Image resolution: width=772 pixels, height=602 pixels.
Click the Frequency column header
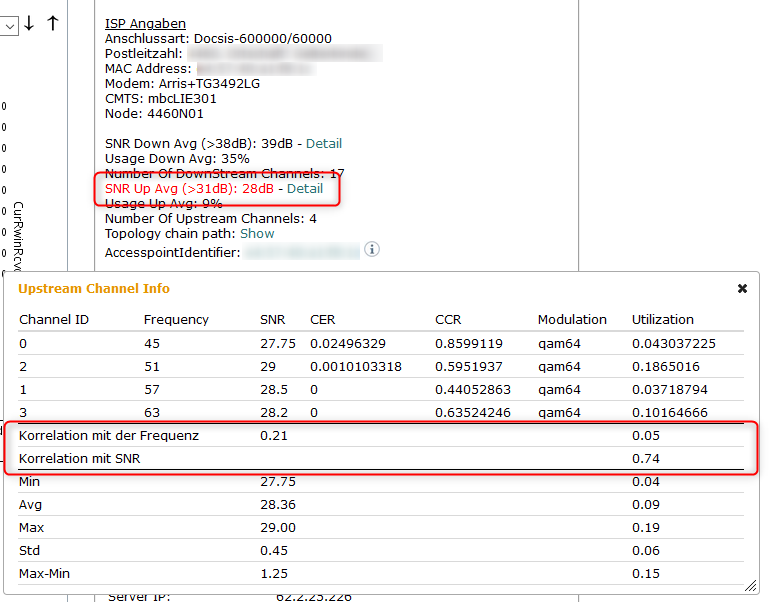(176, 319)
